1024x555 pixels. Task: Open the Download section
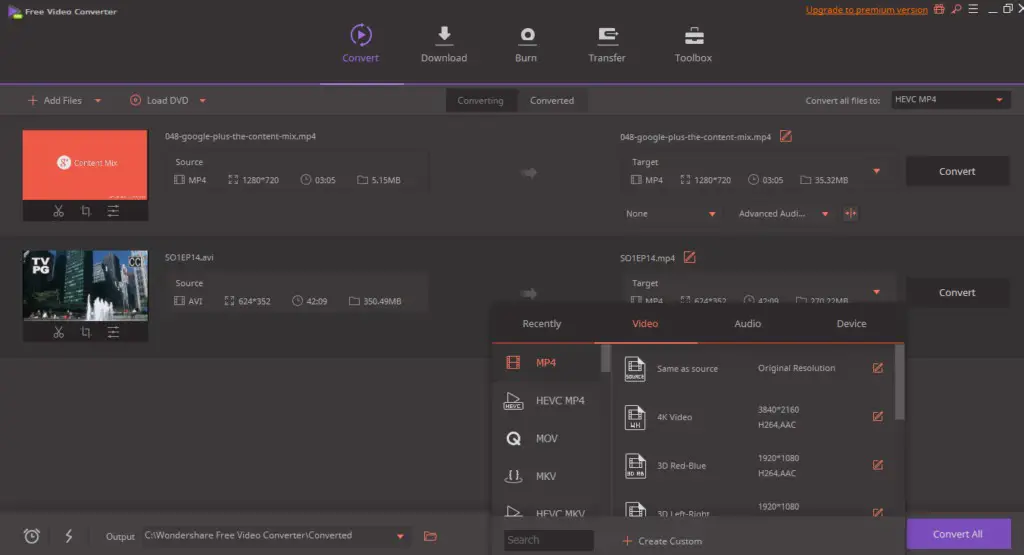pyautogui.click(x=444, y=44)
